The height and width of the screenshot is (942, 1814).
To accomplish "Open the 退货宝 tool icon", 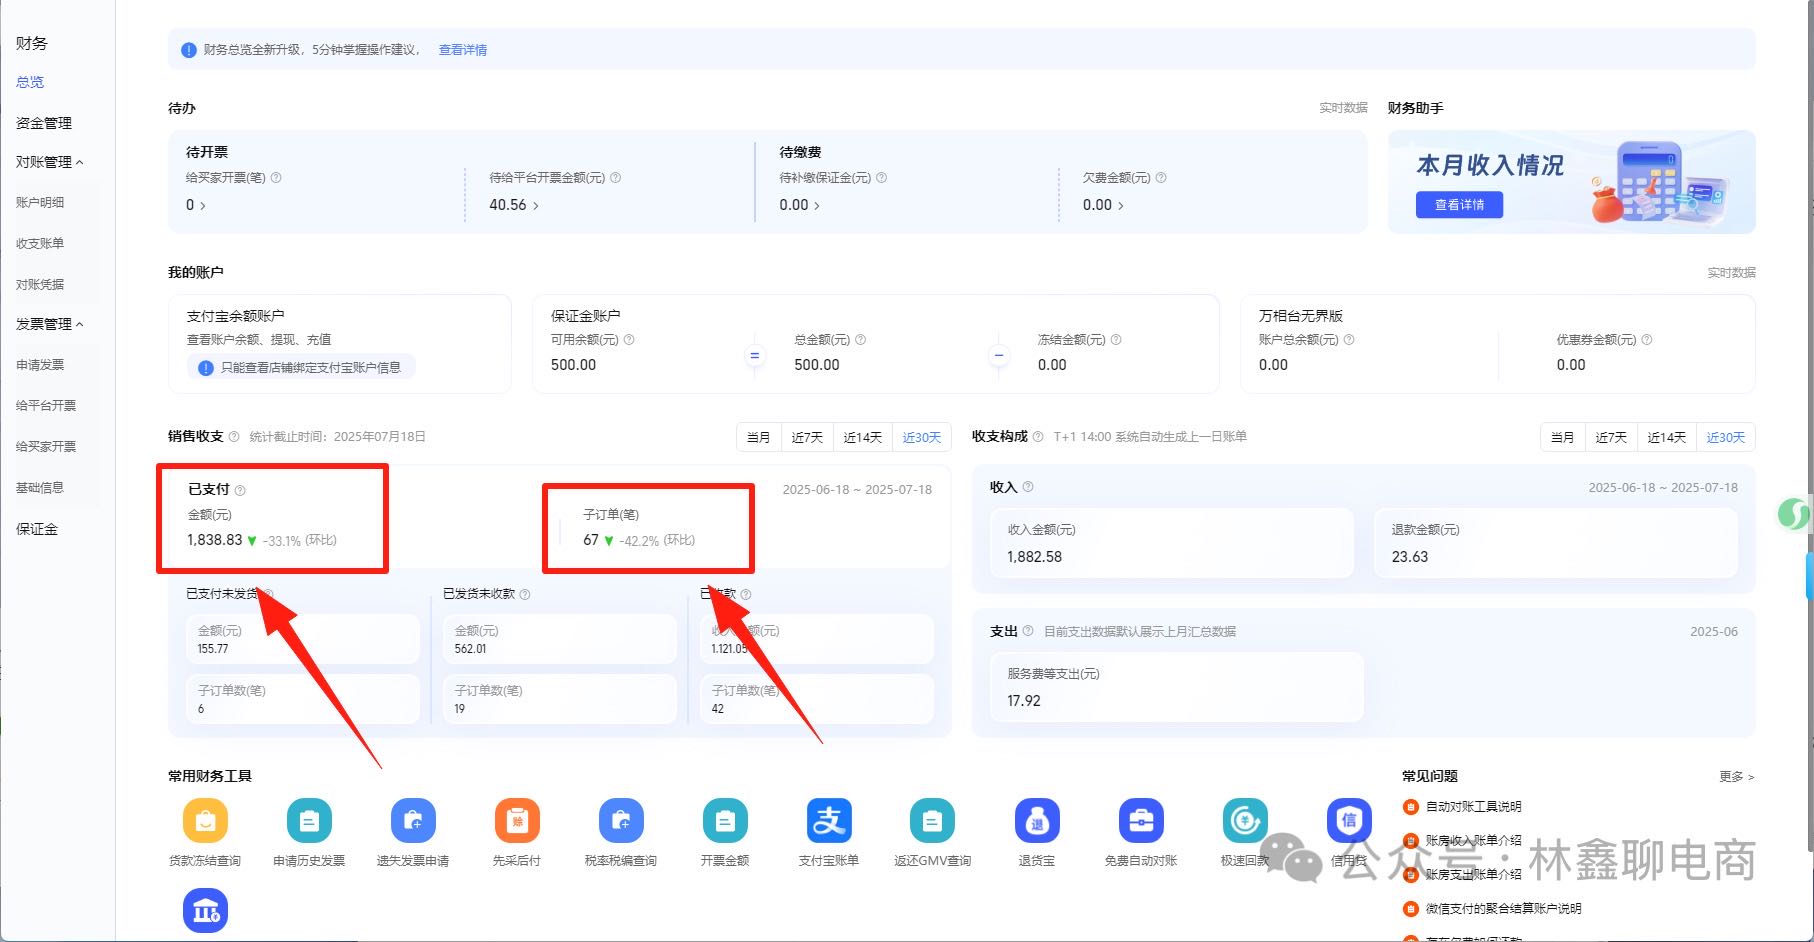I will [1037, 820].
